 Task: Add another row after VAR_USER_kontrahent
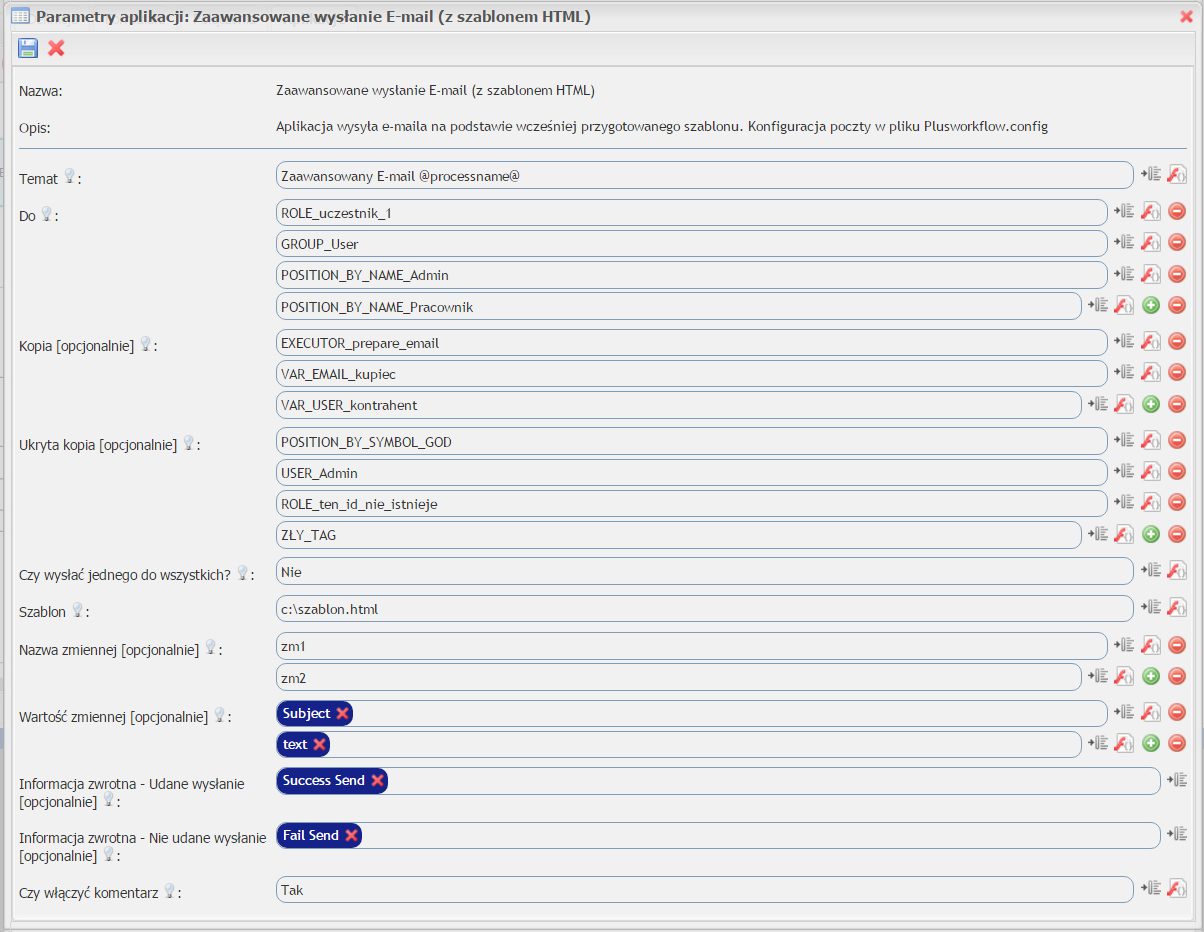click(1151, 405)
